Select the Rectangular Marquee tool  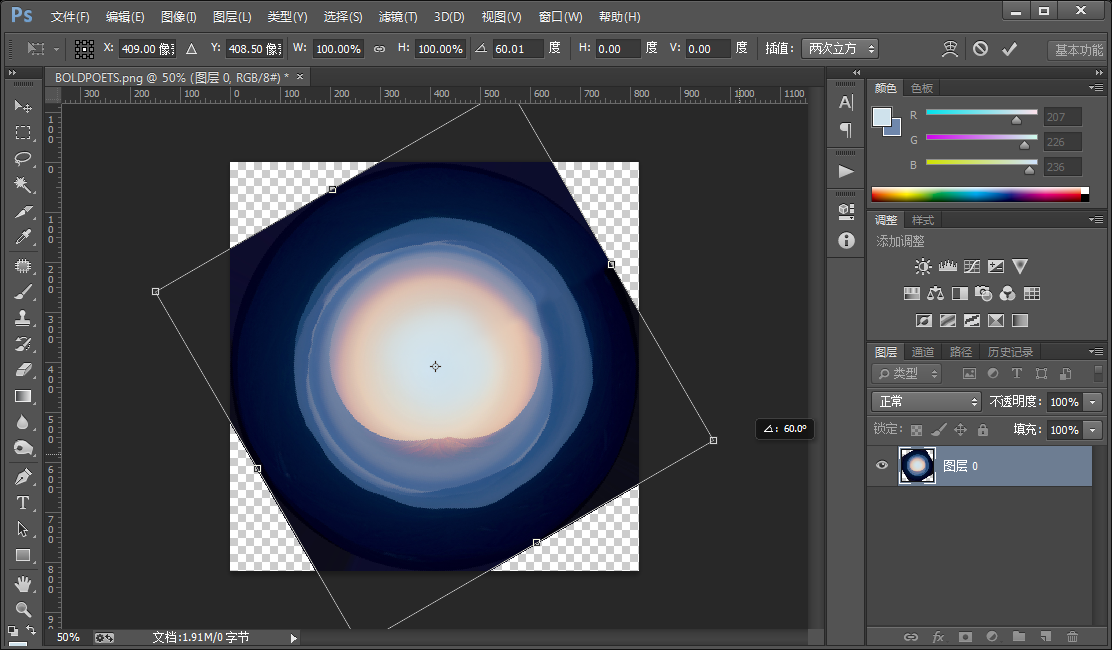pos(23,133)
